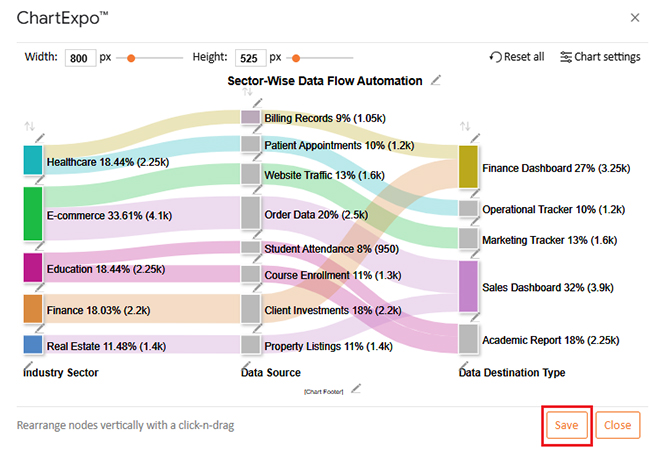Click the Width slider handle
Image resolution: width=650 pixels, height=458 pixels.
(x=131, y=58)
